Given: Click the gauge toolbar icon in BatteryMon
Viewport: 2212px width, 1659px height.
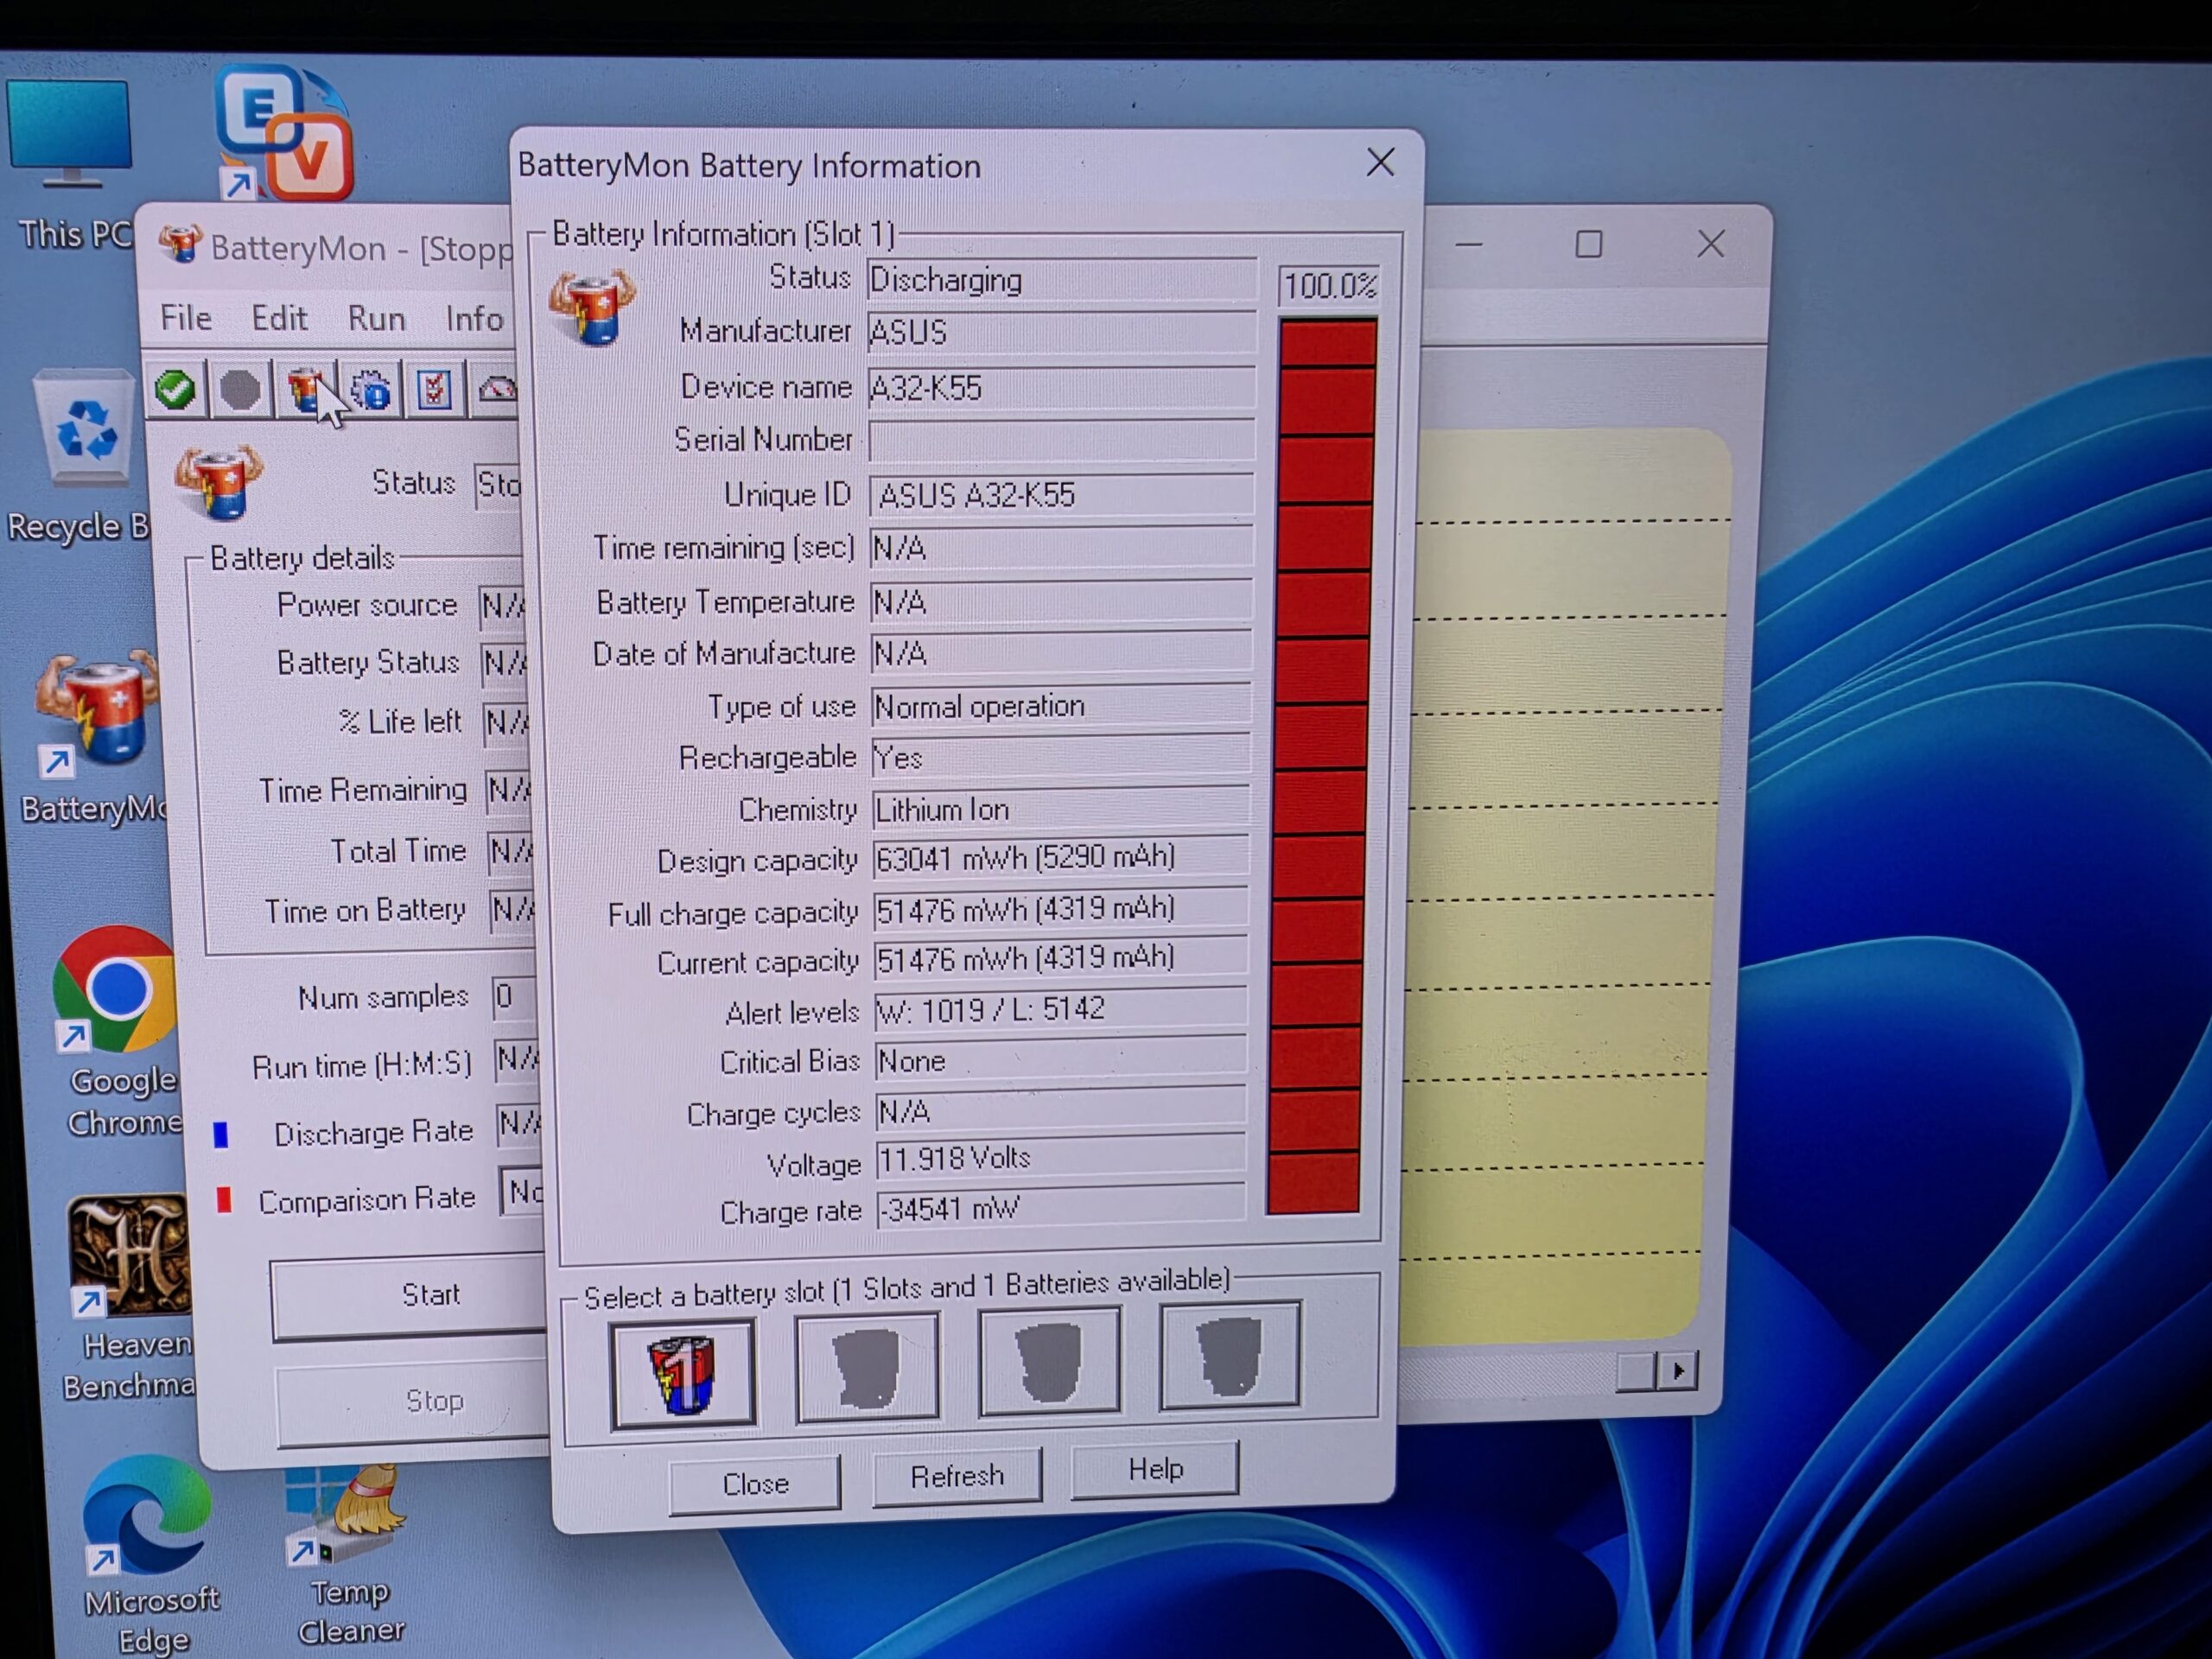Looking at the screenshot, I should (x=497, y=388).
